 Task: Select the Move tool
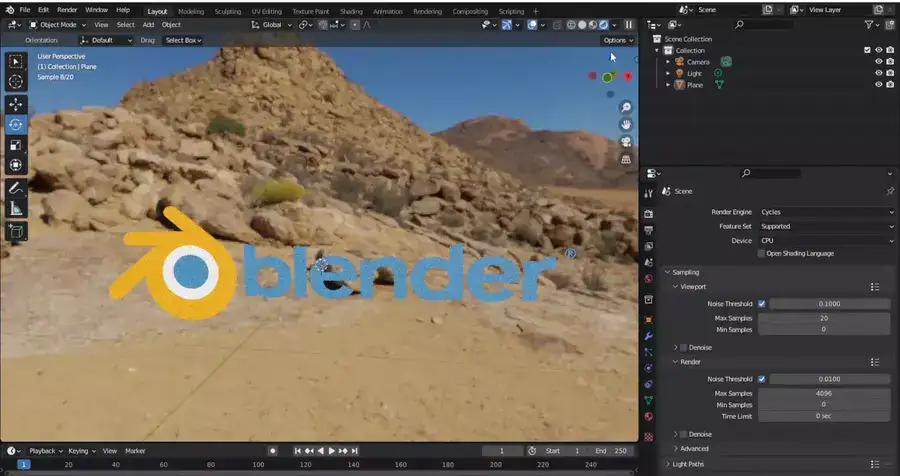click(16, 105)
